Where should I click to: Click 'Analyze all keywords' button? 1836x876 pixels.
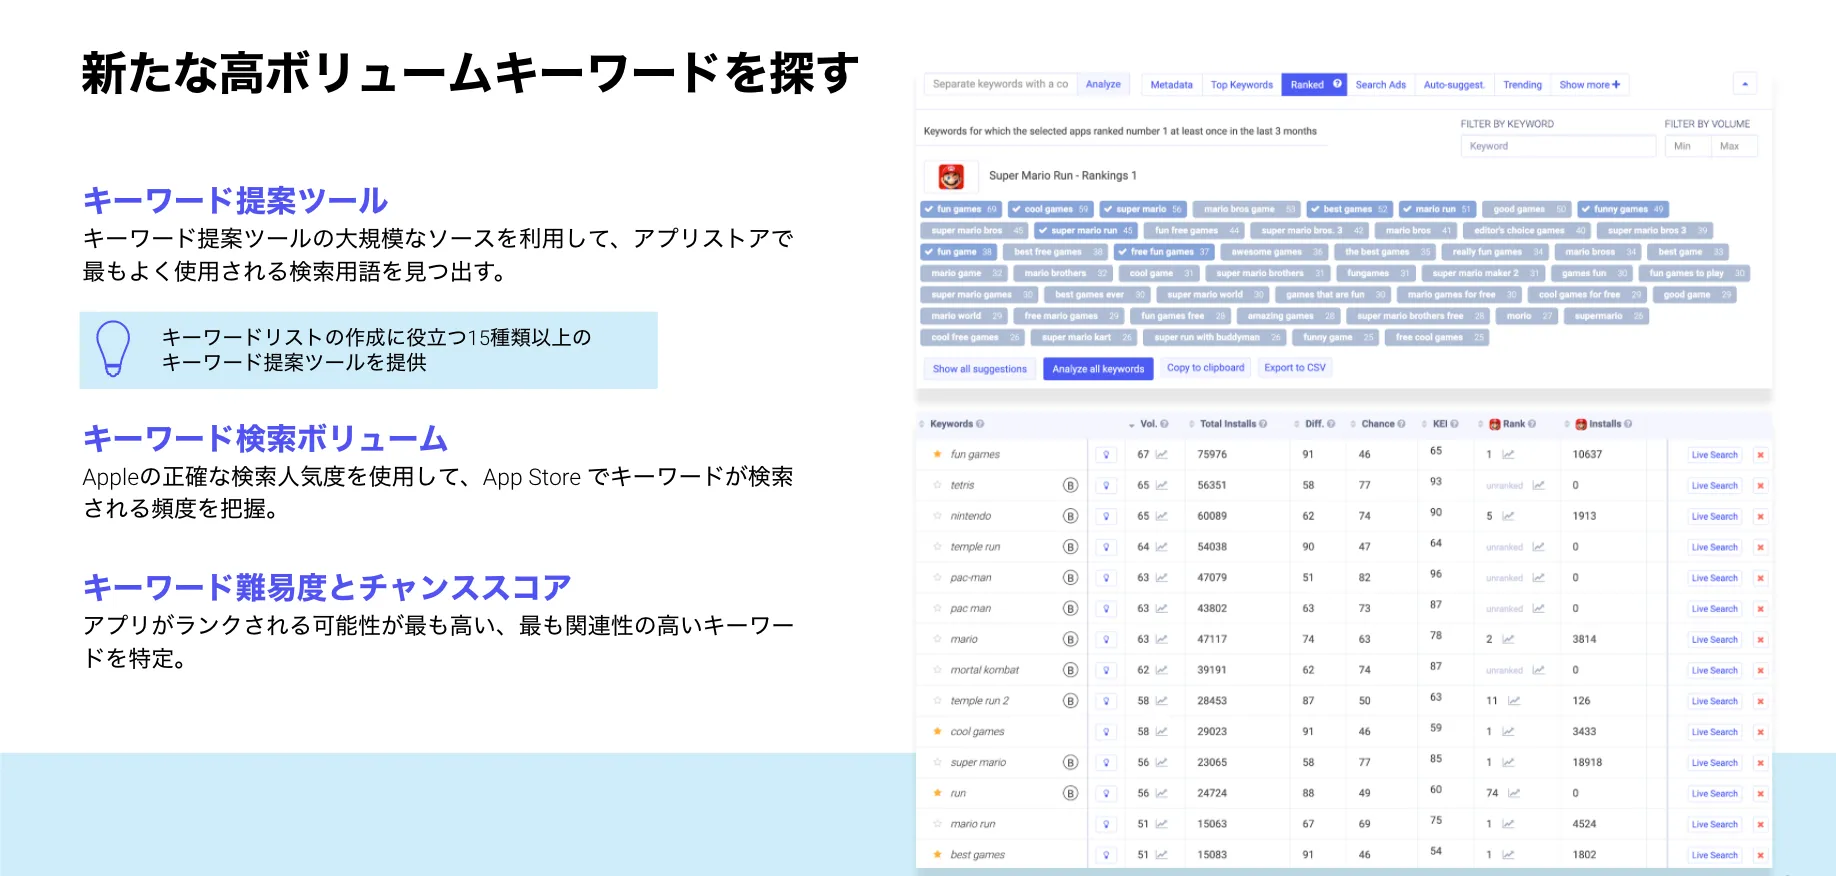click(1098, 369)
